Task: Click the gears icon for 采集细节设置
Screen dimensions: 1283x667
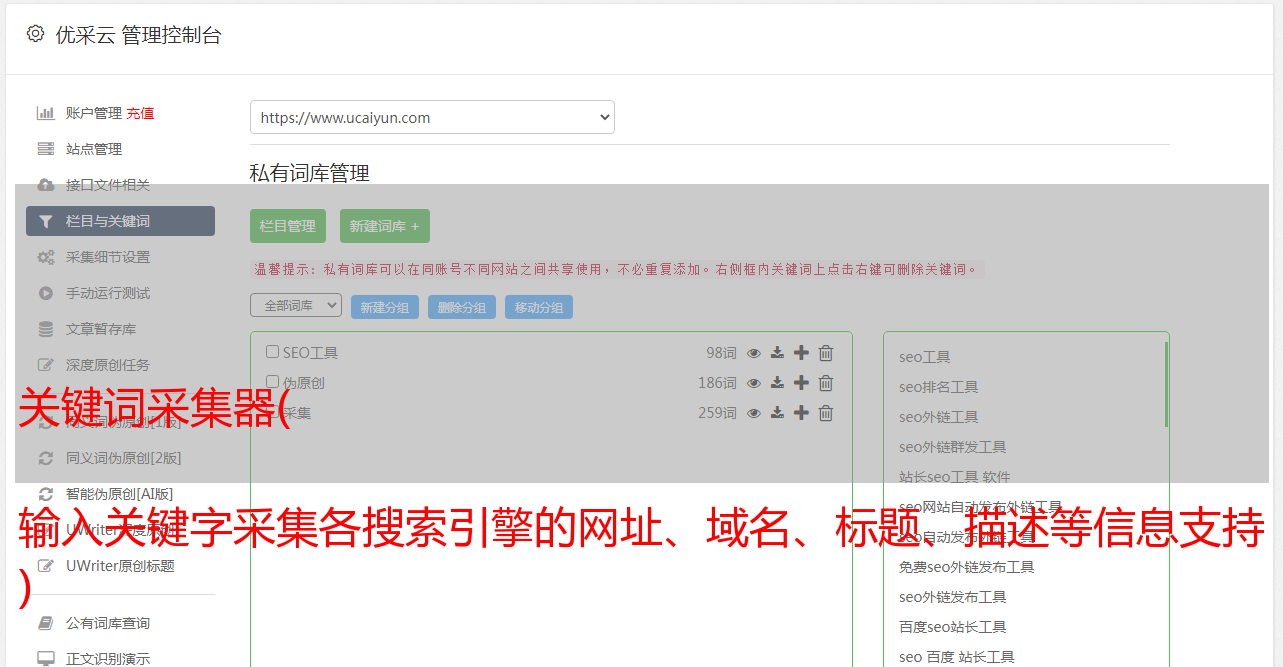Action: point(45,257)
